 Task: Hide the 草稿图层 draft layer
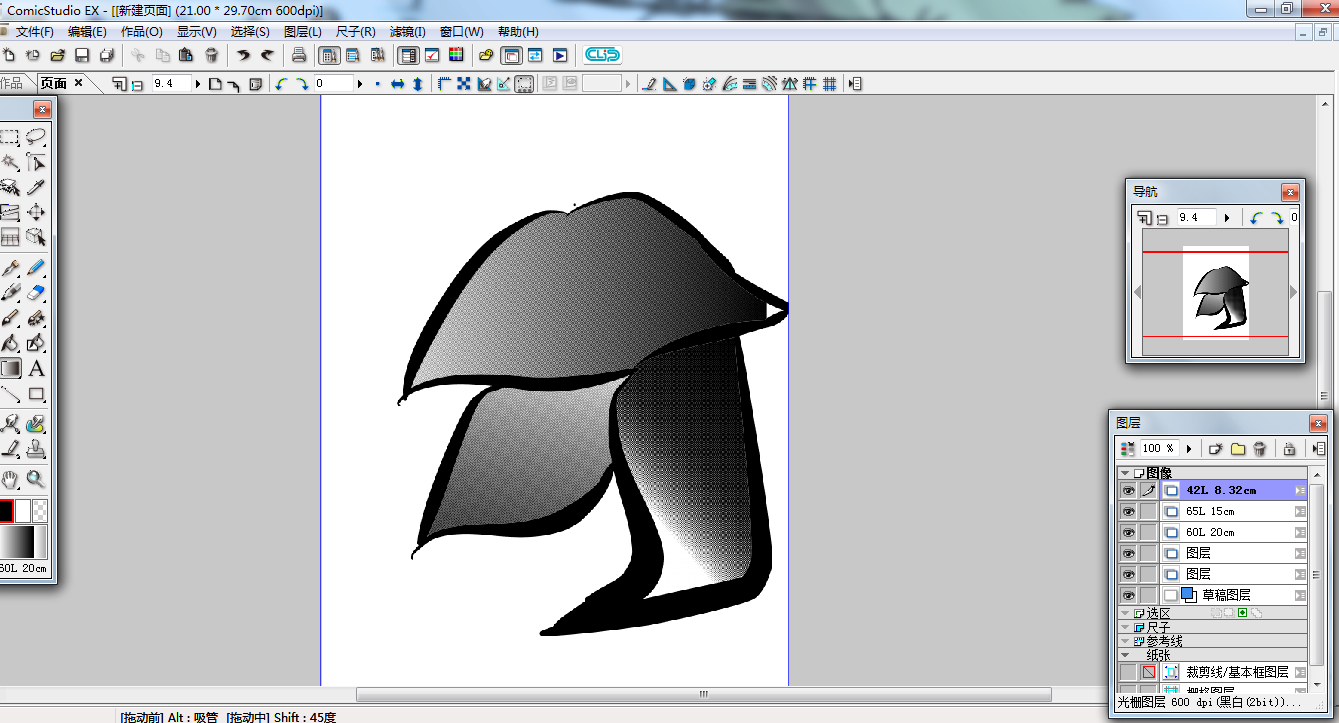point(1128,595)
